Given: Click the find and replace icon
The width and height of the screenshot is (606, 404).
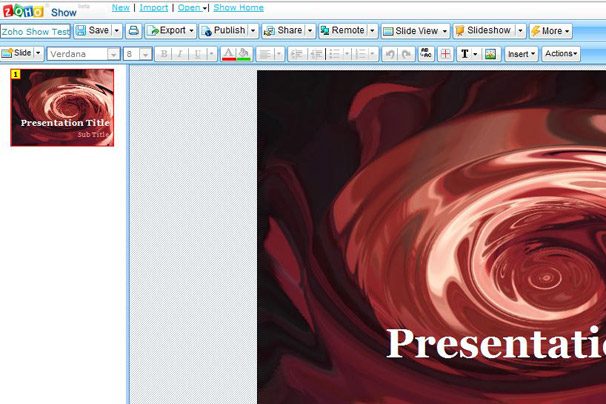Looking at the screenshot, I should (426, 54).
